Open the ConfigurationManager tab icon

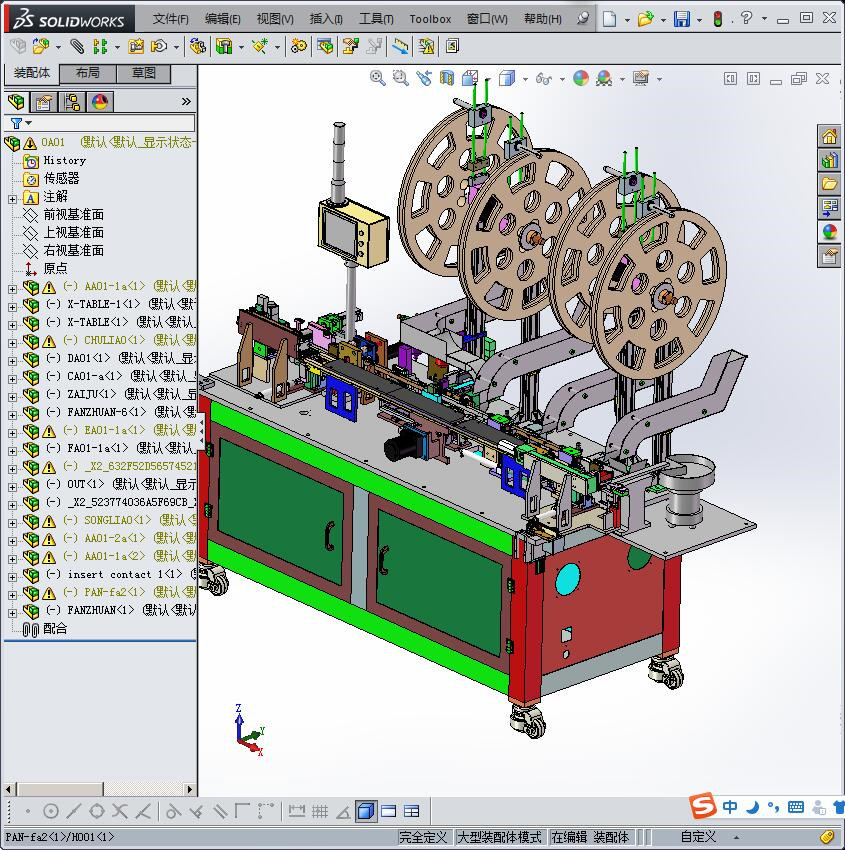[x=71, y=102]
